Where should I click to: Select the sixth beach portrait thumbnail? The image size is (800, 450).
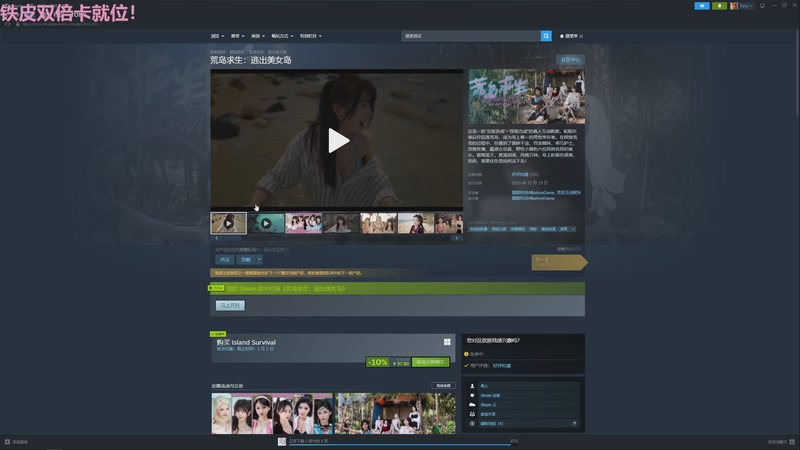click(x=416, y=223)
